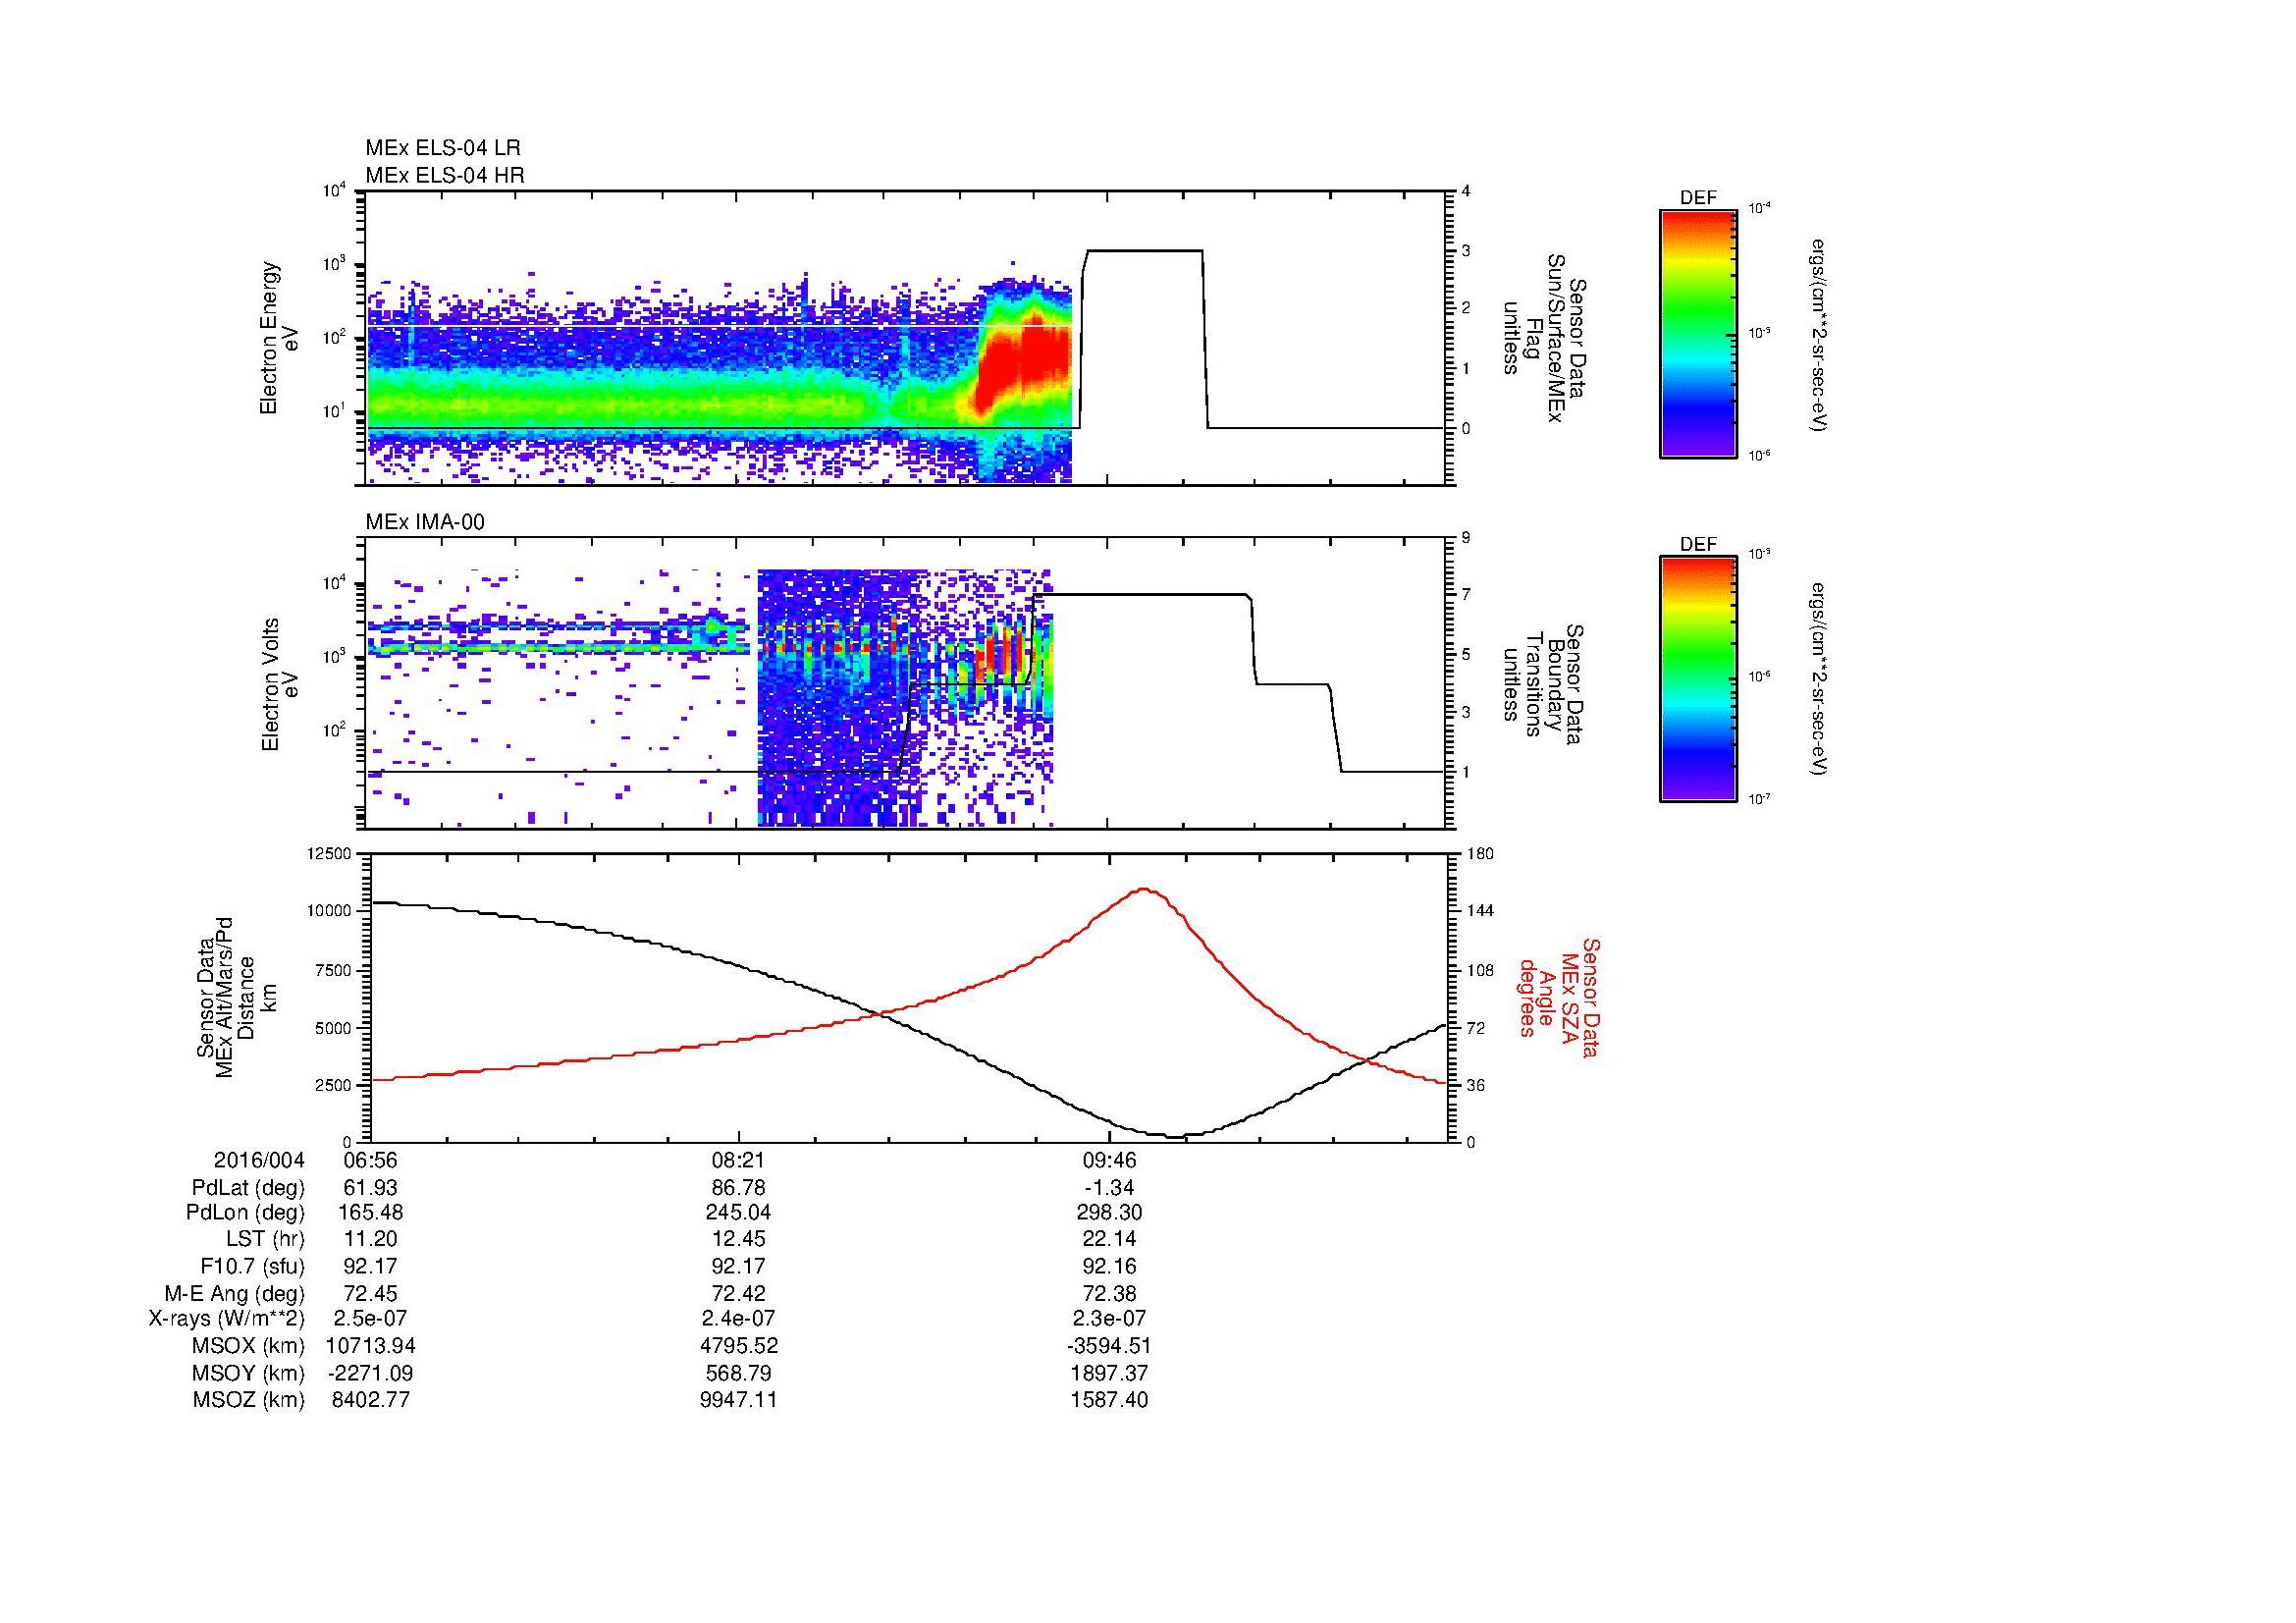
Task: Click the MSOY value 568.79
Action: (739, 1373)
